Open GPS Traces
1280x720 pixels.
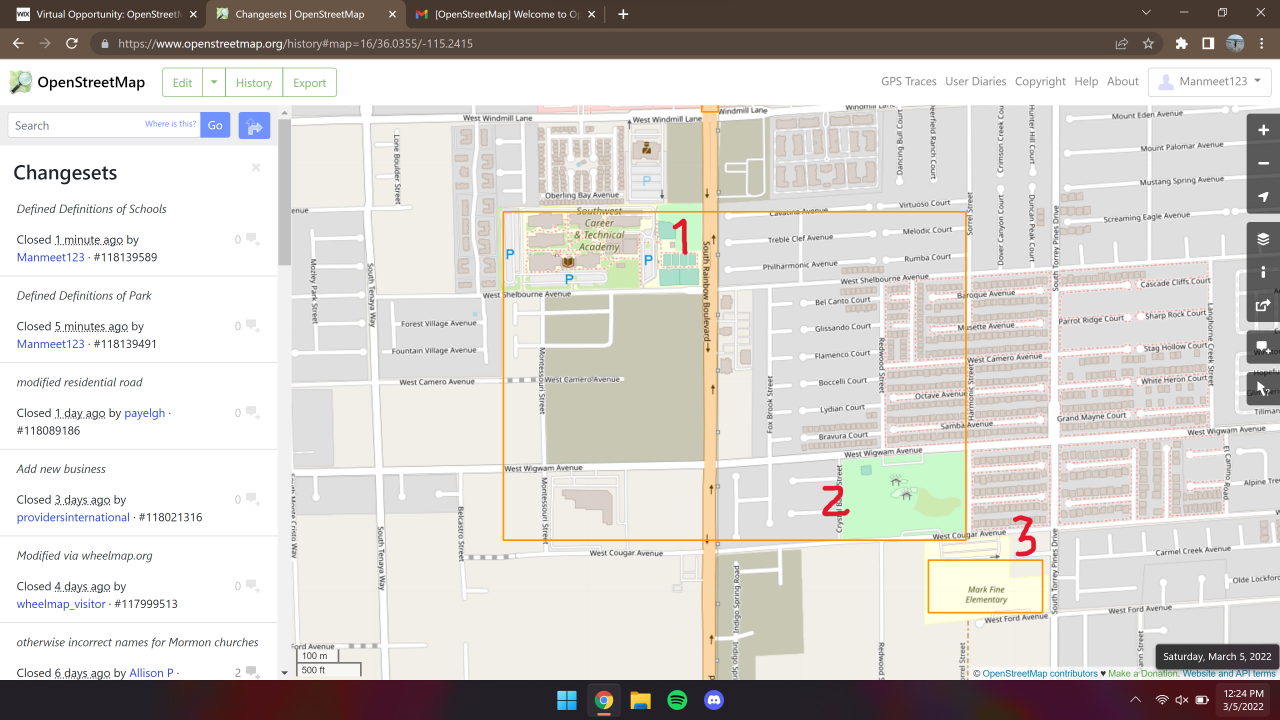[x=909, y=82]
